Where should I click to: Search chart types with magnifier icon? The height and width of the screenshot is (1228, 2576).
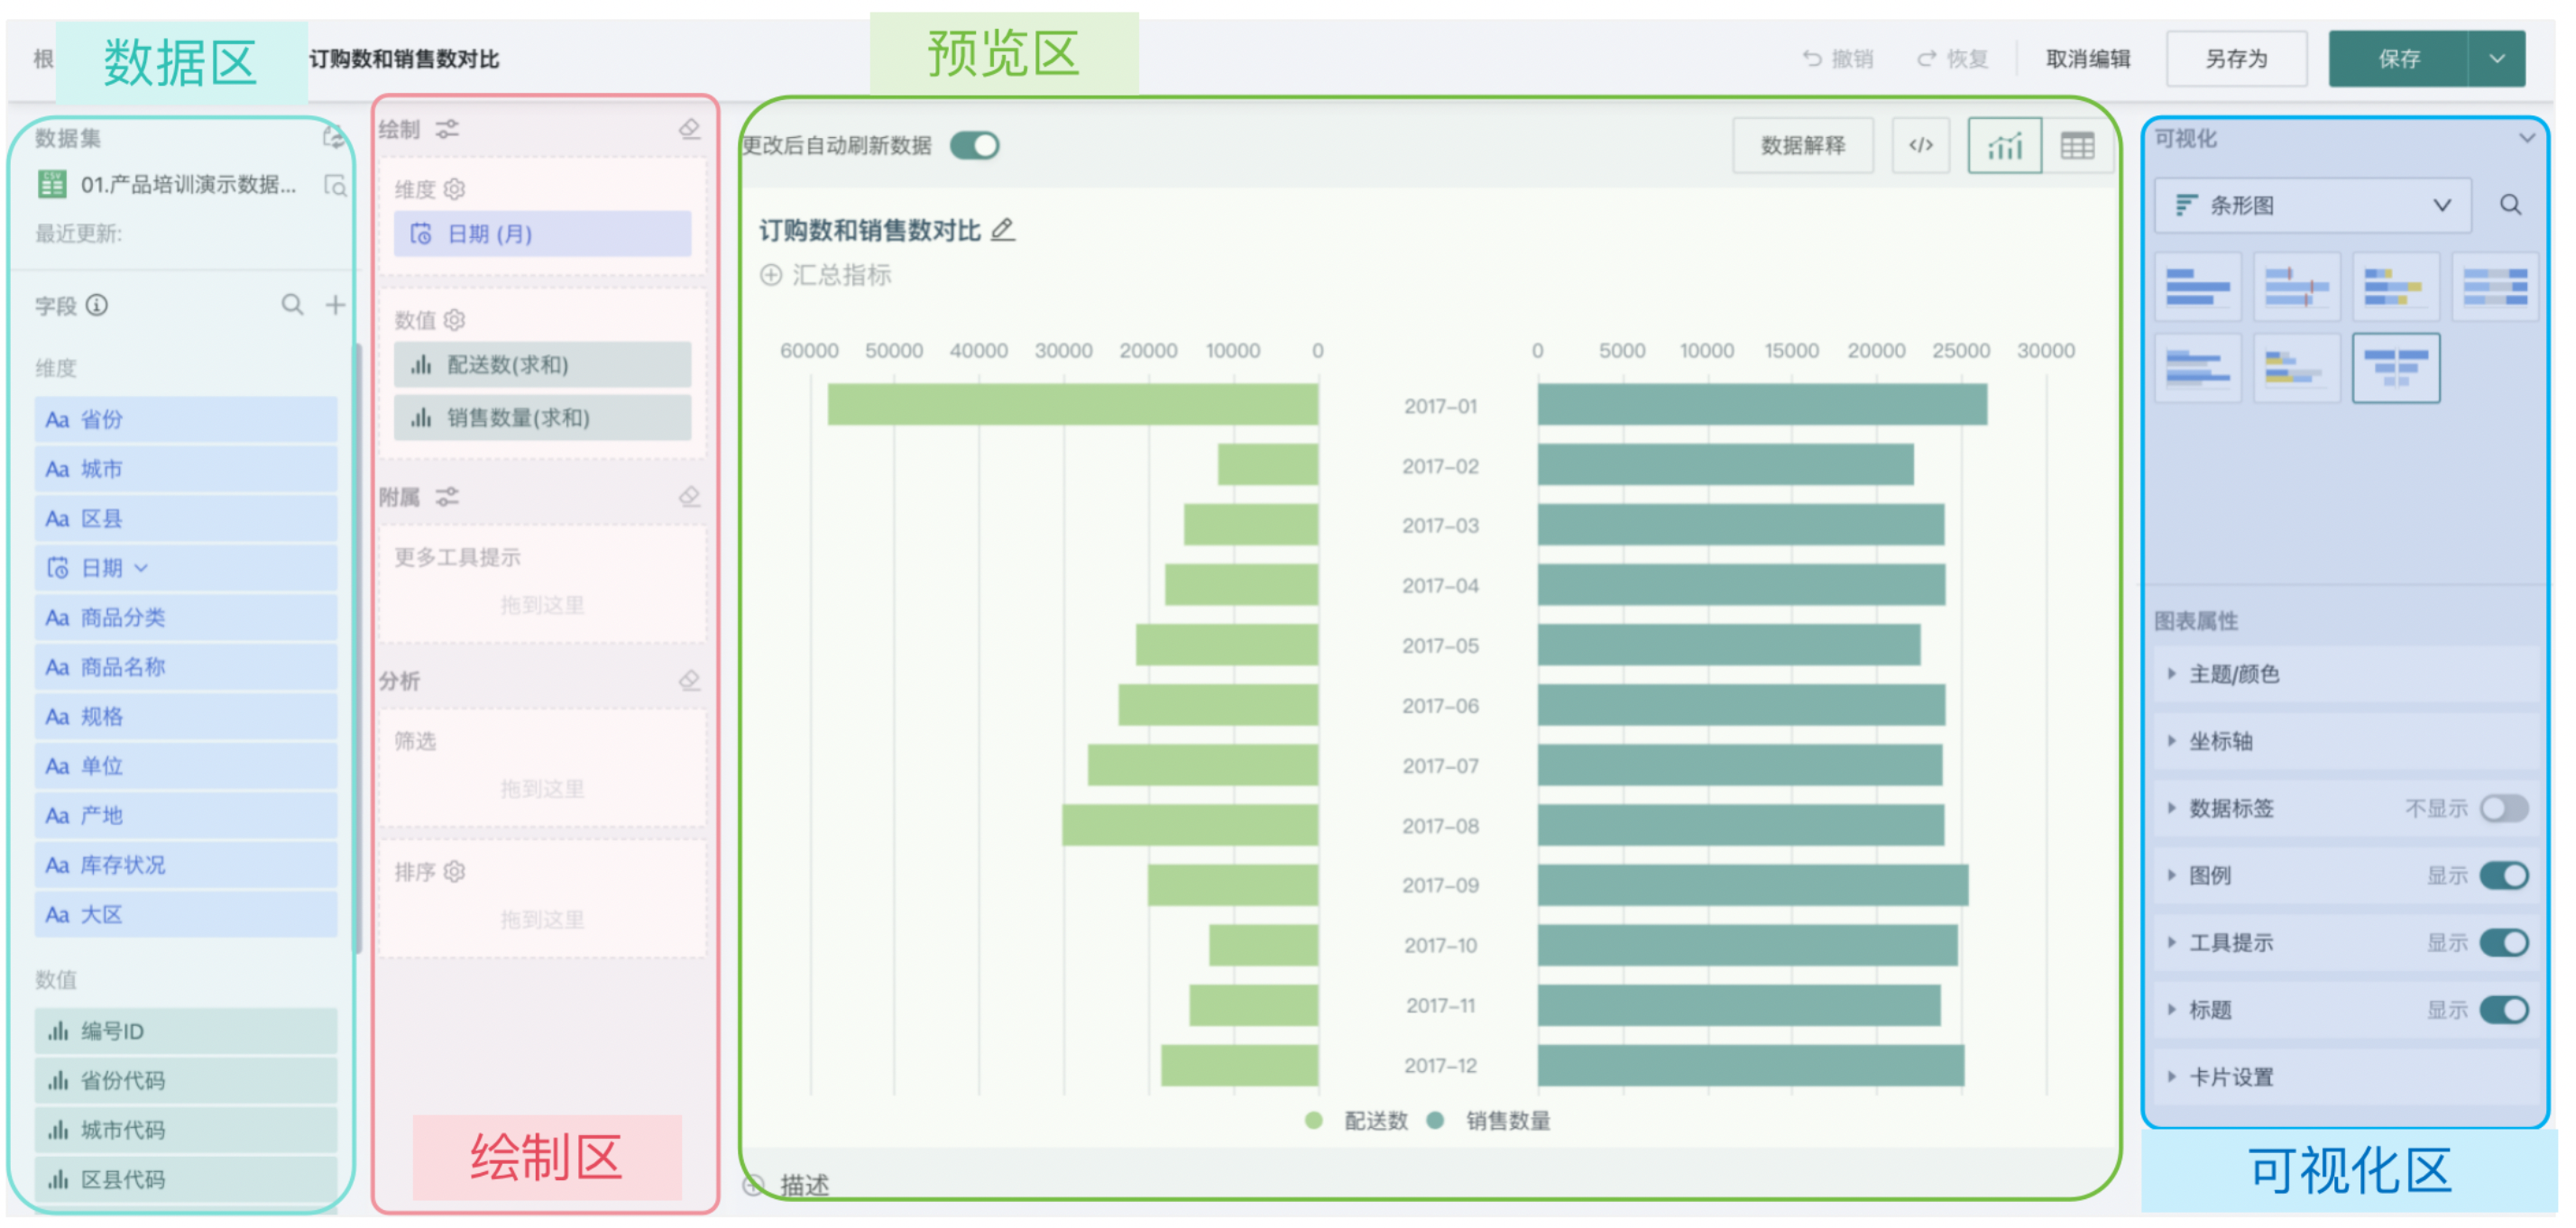coord(2511,205)
